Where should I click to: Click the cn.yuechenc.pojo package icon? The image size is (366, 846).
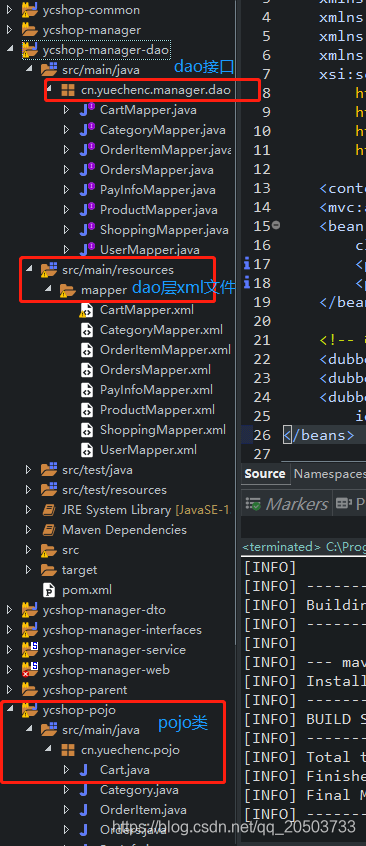click(68, 750)
